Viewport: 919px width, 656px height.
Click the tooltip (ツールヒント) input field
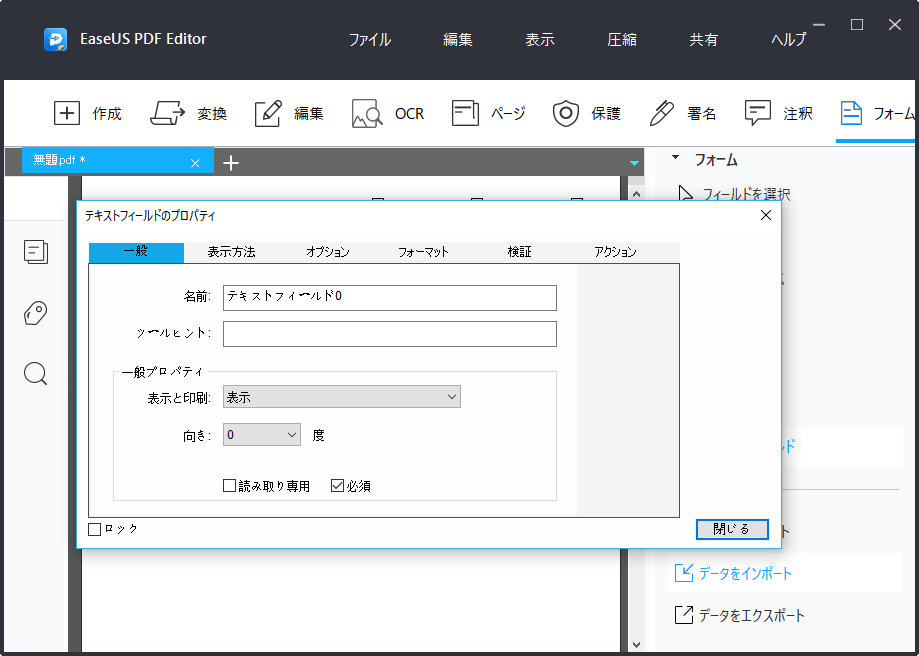[x=389, y=334]
